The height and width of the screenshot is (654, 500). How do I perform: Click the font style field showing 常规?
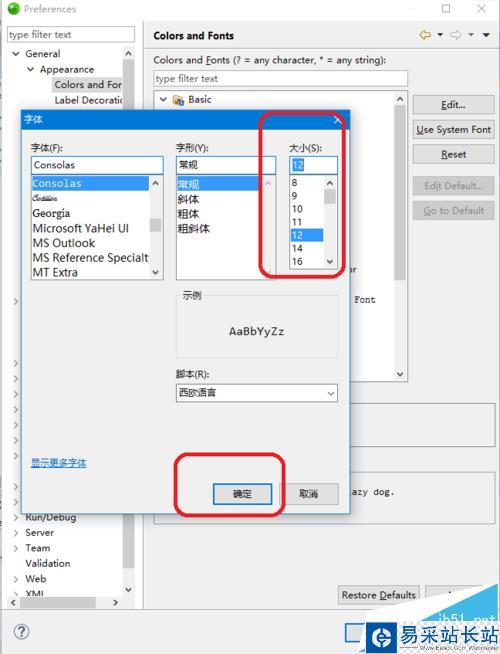pyautogui.click(x=226, y=165)
